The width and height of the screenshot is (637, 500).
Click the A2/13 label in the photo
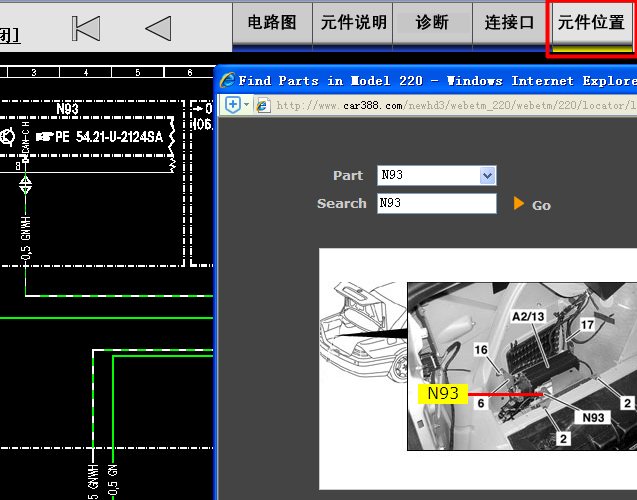point(528,316)
